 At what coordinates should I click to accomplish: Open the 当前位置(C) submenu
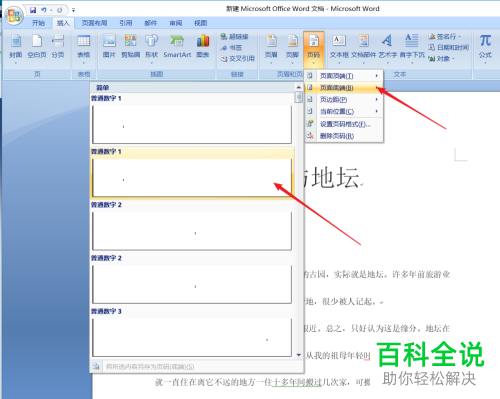pyautogui.click(x=344, y=111)
